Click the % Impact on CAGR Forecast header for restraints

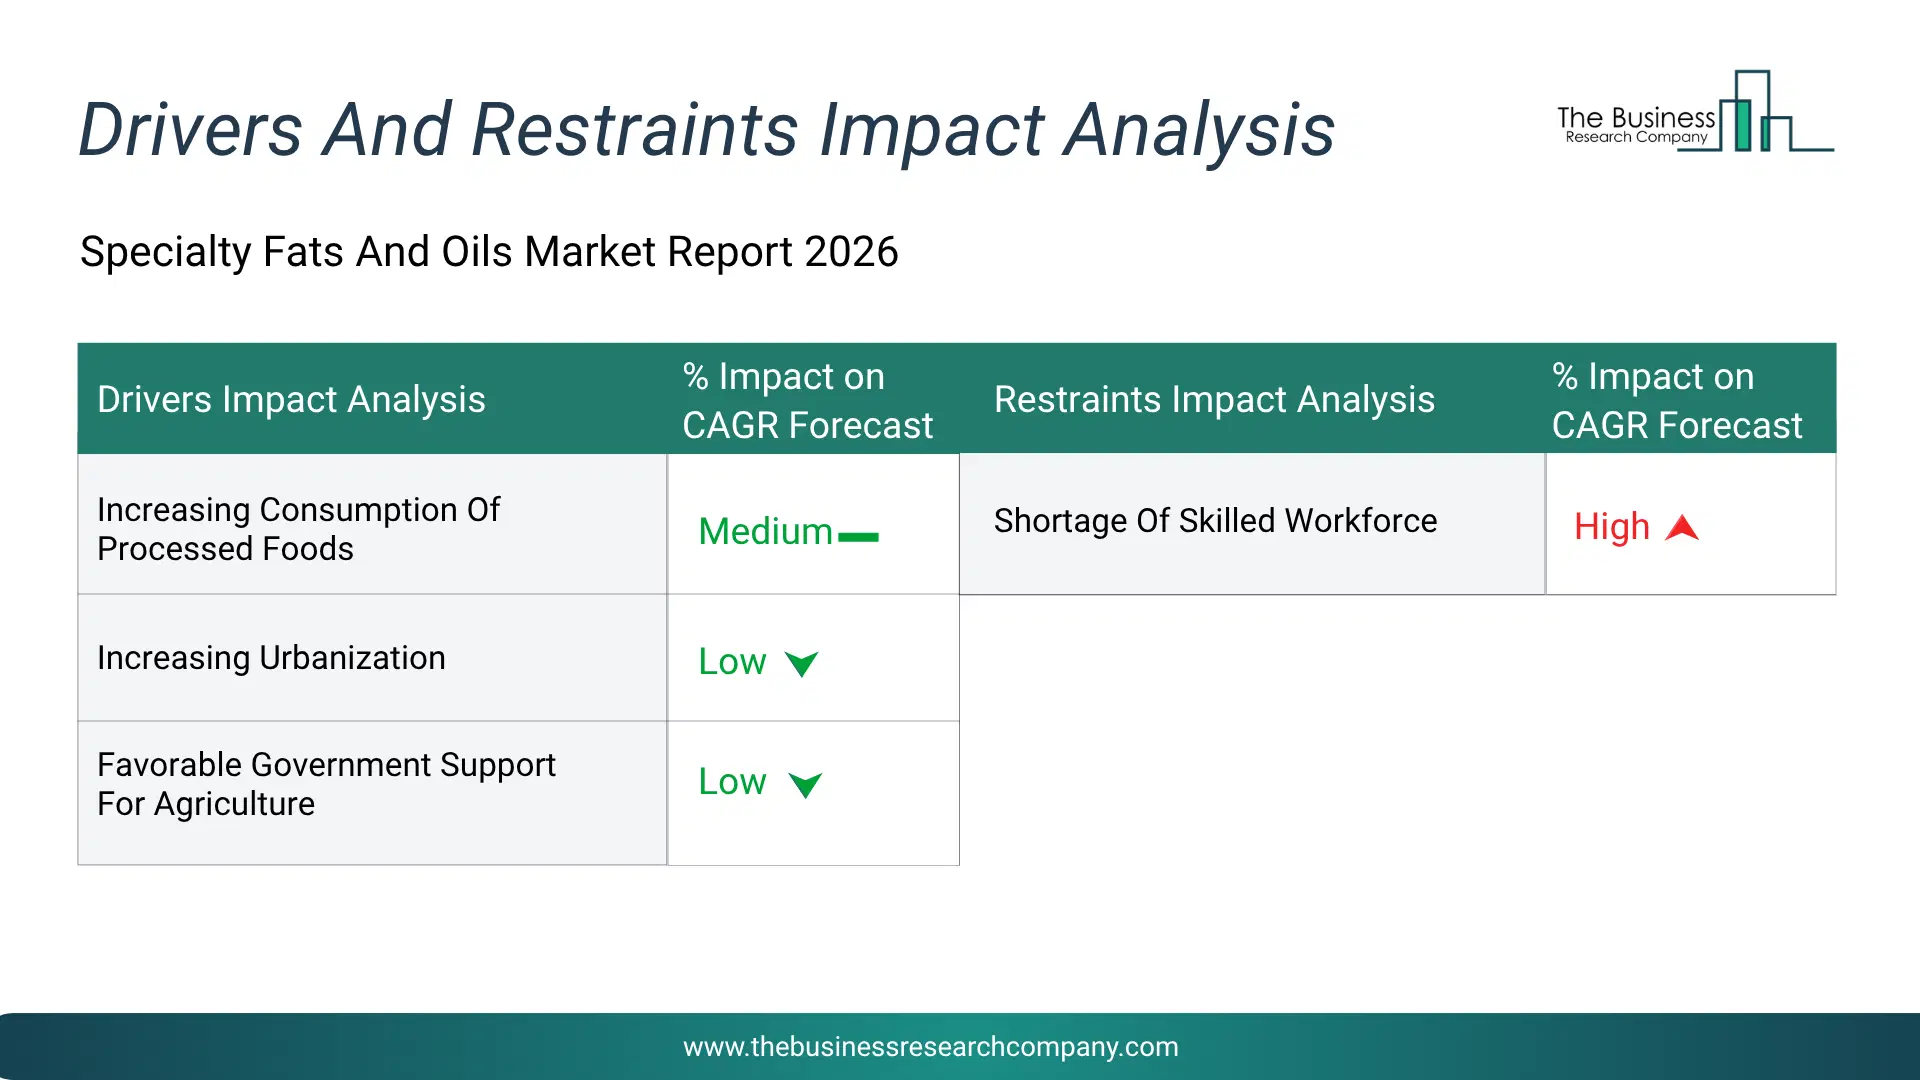pos(1691,399)
